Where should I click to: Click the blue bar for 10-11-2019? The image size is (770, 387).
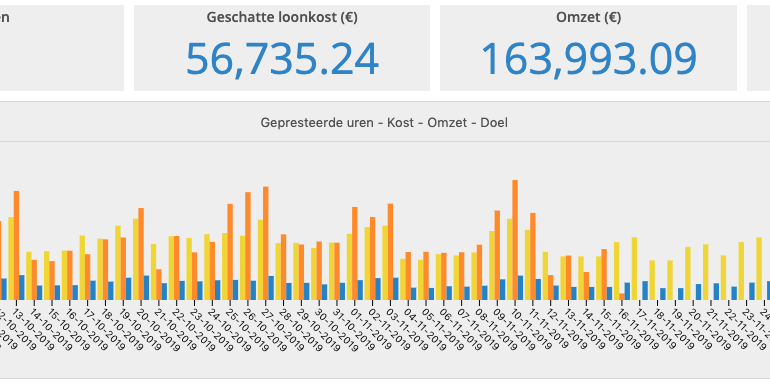[521, 288]
